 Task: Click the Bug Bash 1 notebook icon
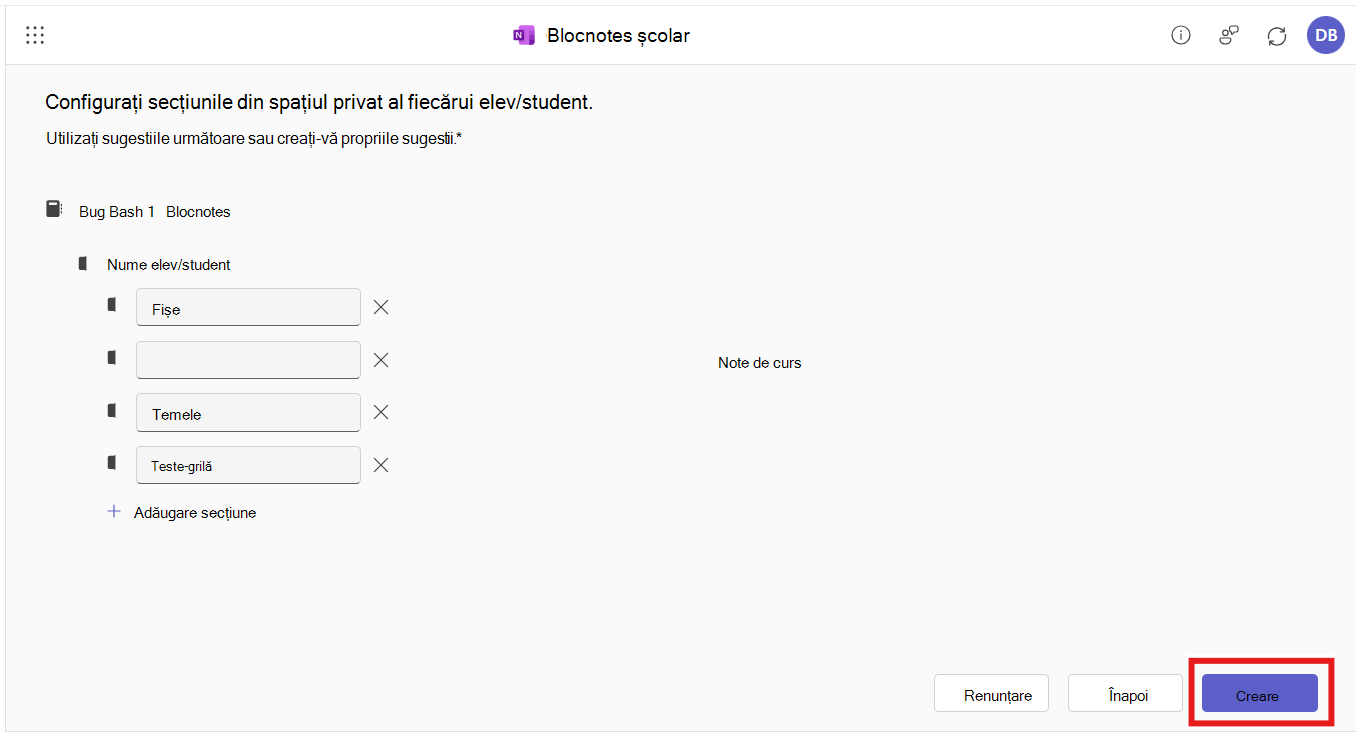point(54,209)
